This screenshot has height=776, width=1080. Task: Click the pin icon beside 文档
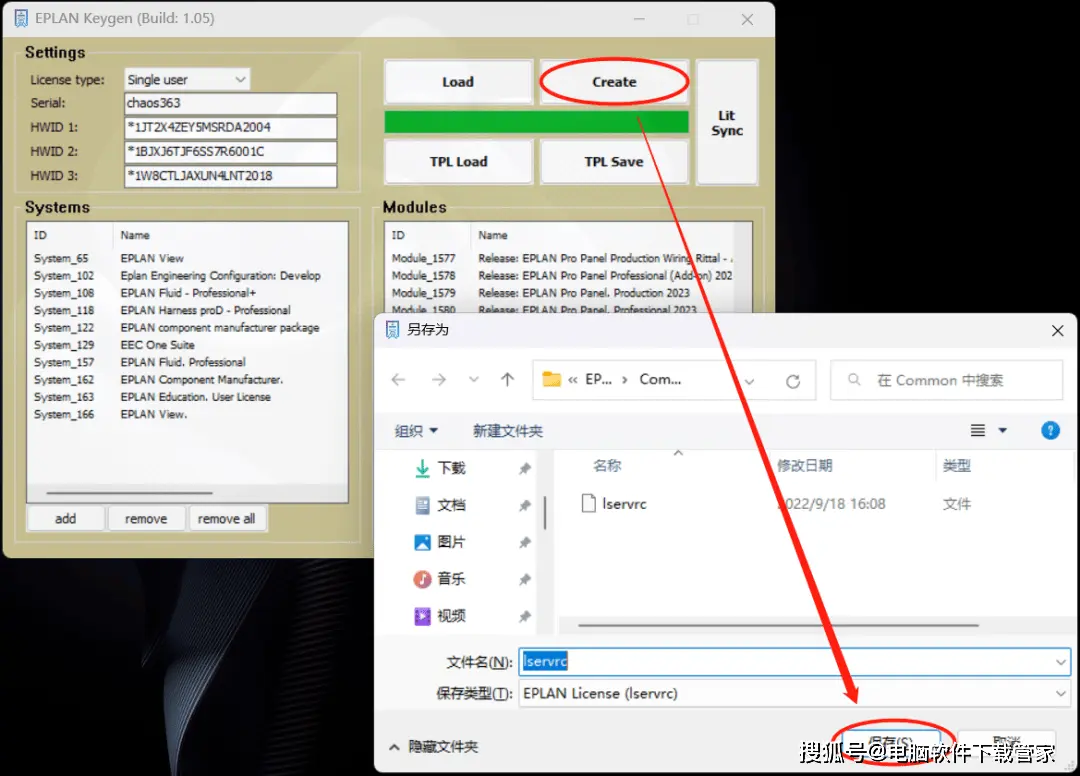[x=525, y=505]
